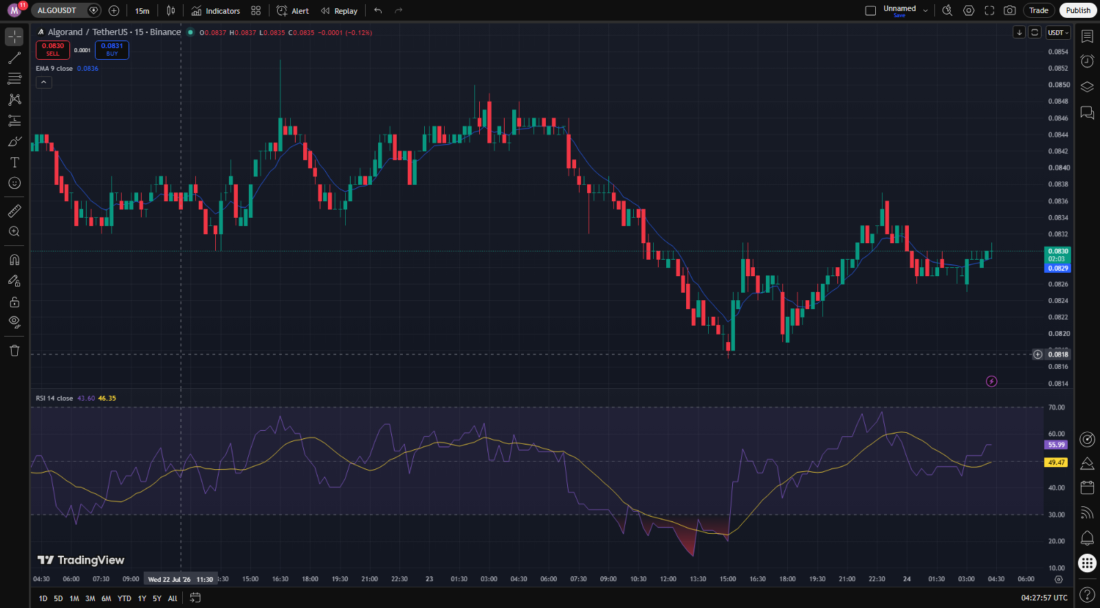Take a chart snapshot with camera icon

point(1010,11)
